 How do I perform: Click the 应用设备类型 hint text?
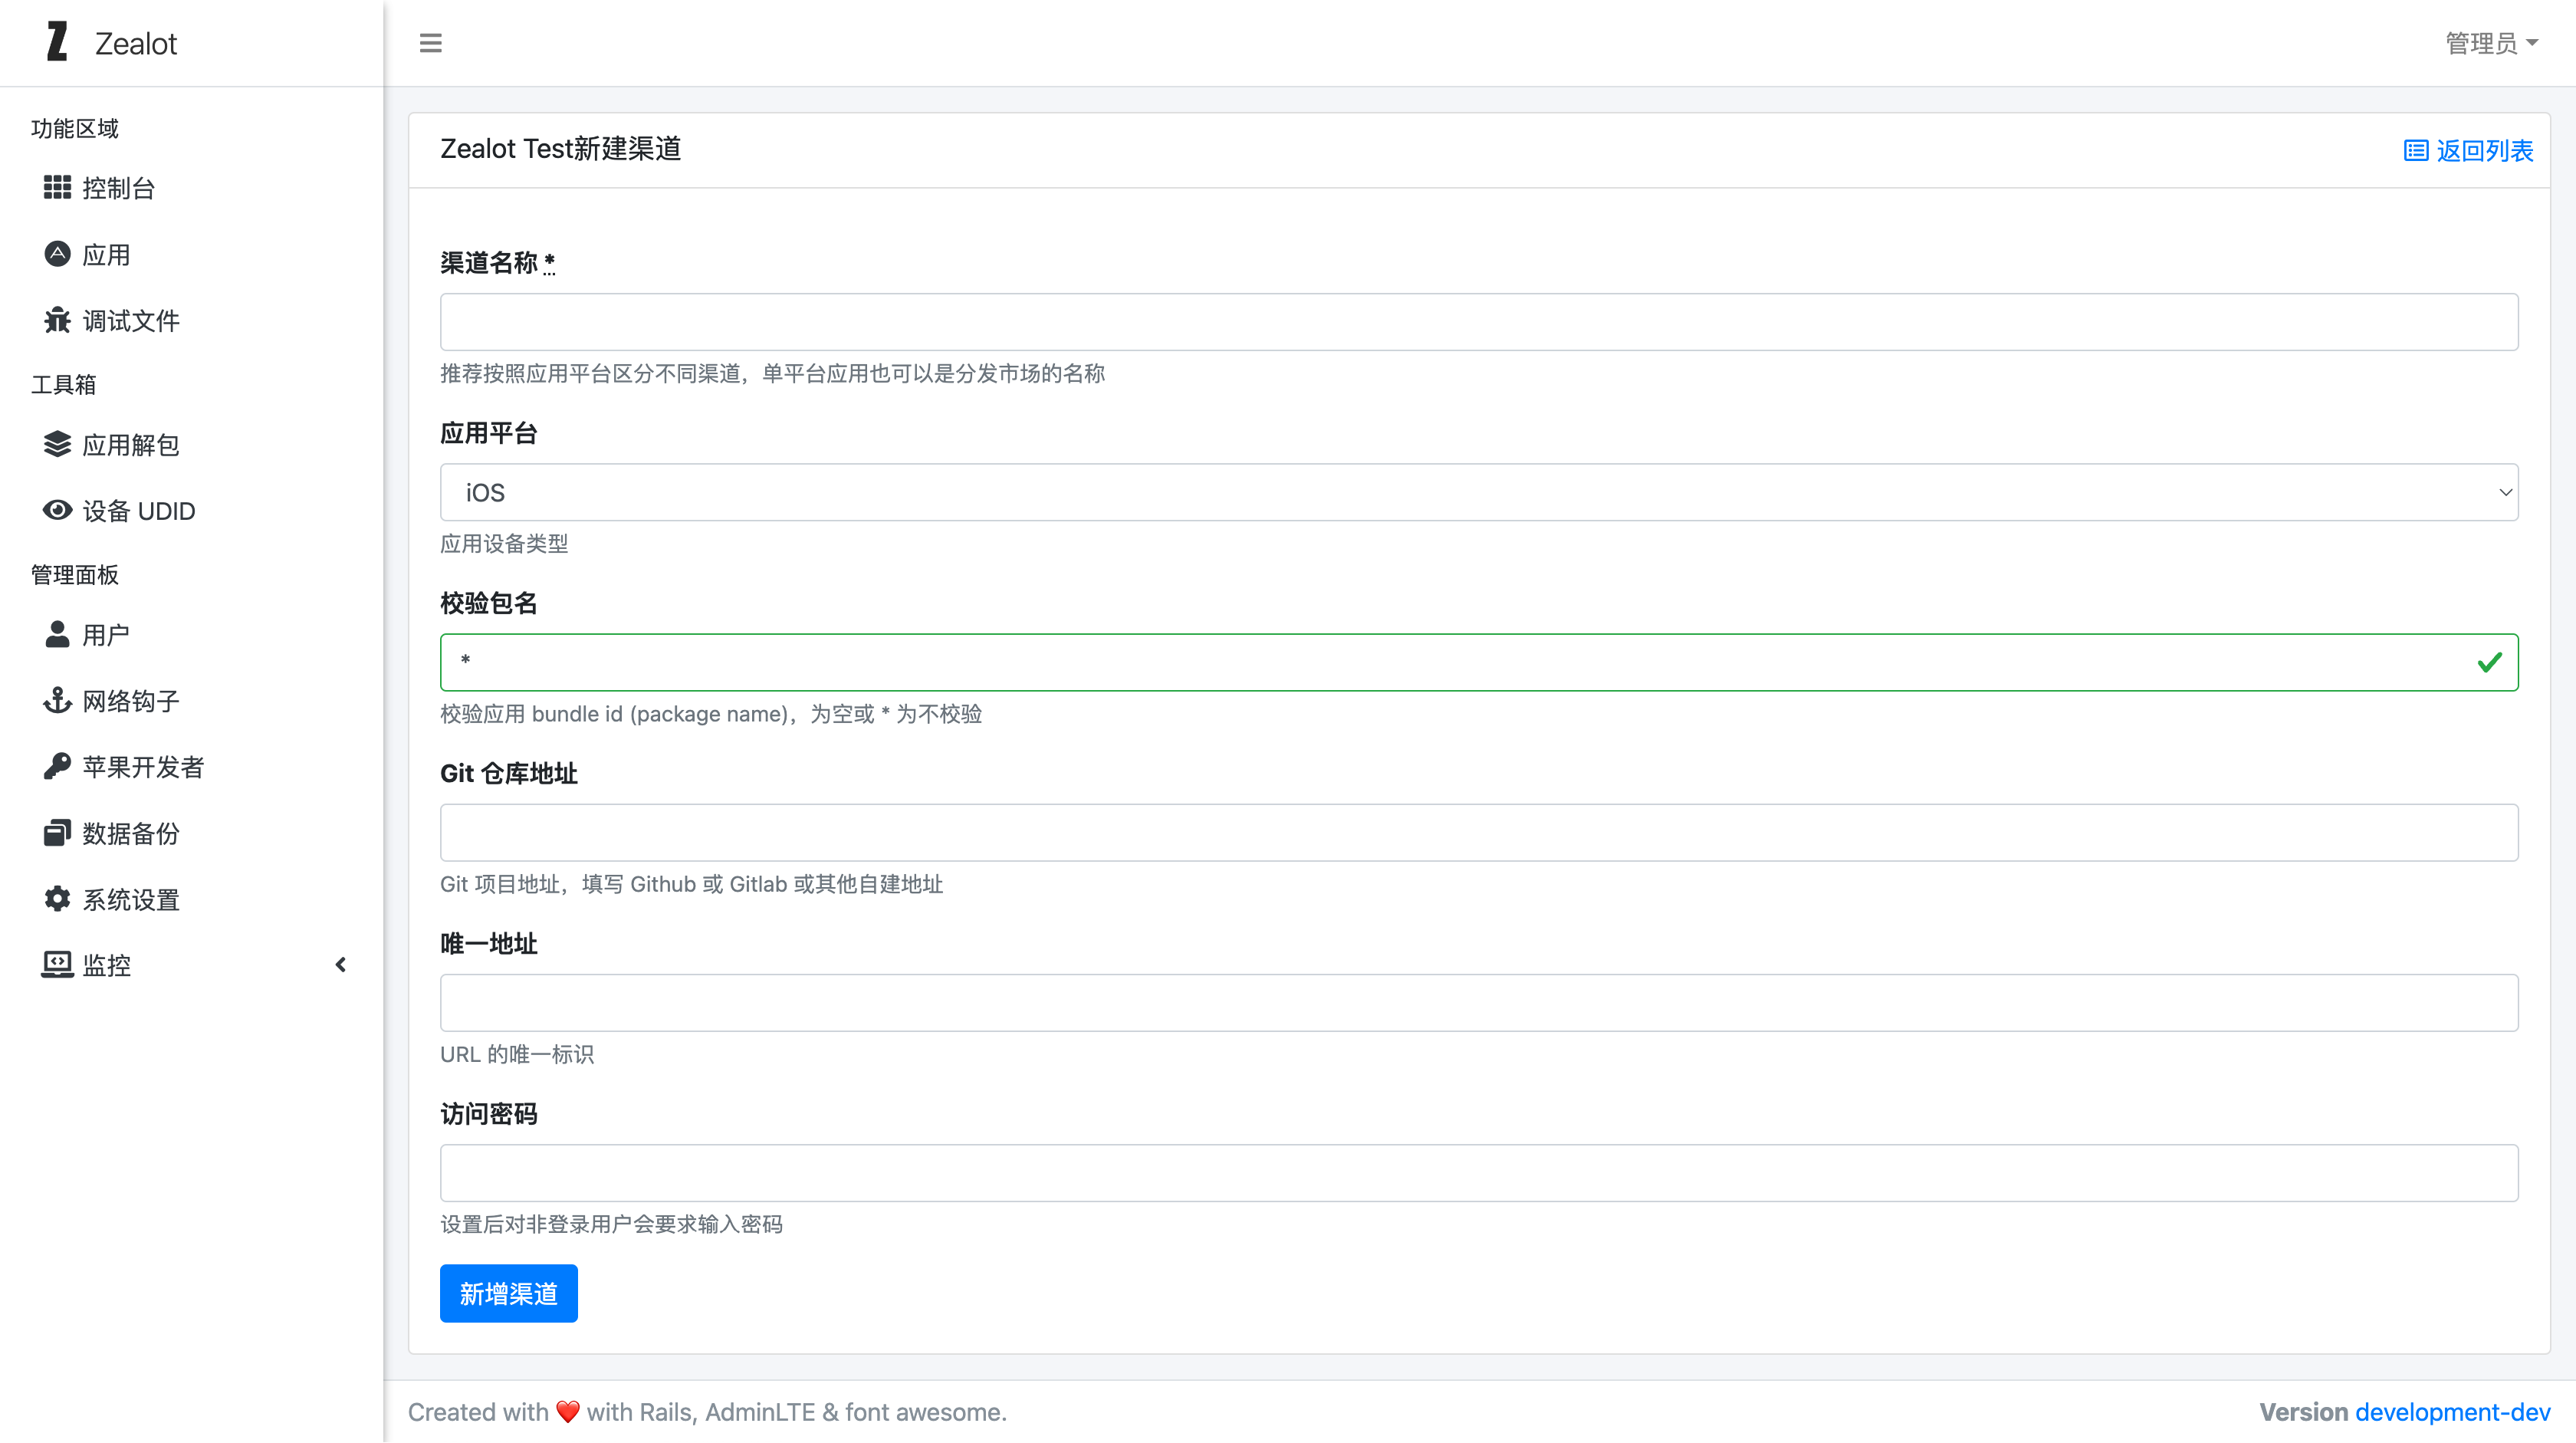tap(504, 543)
